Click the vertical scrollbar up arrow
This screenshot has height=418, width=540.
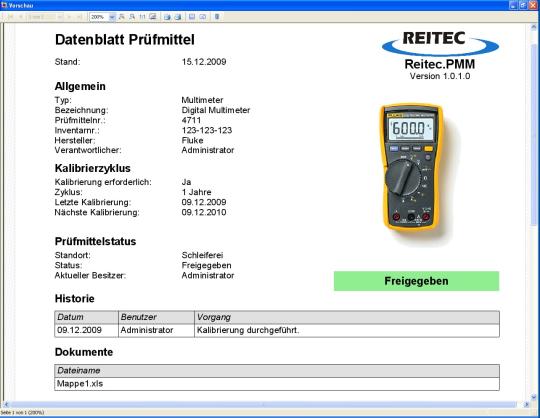click(x=534, y=27)
